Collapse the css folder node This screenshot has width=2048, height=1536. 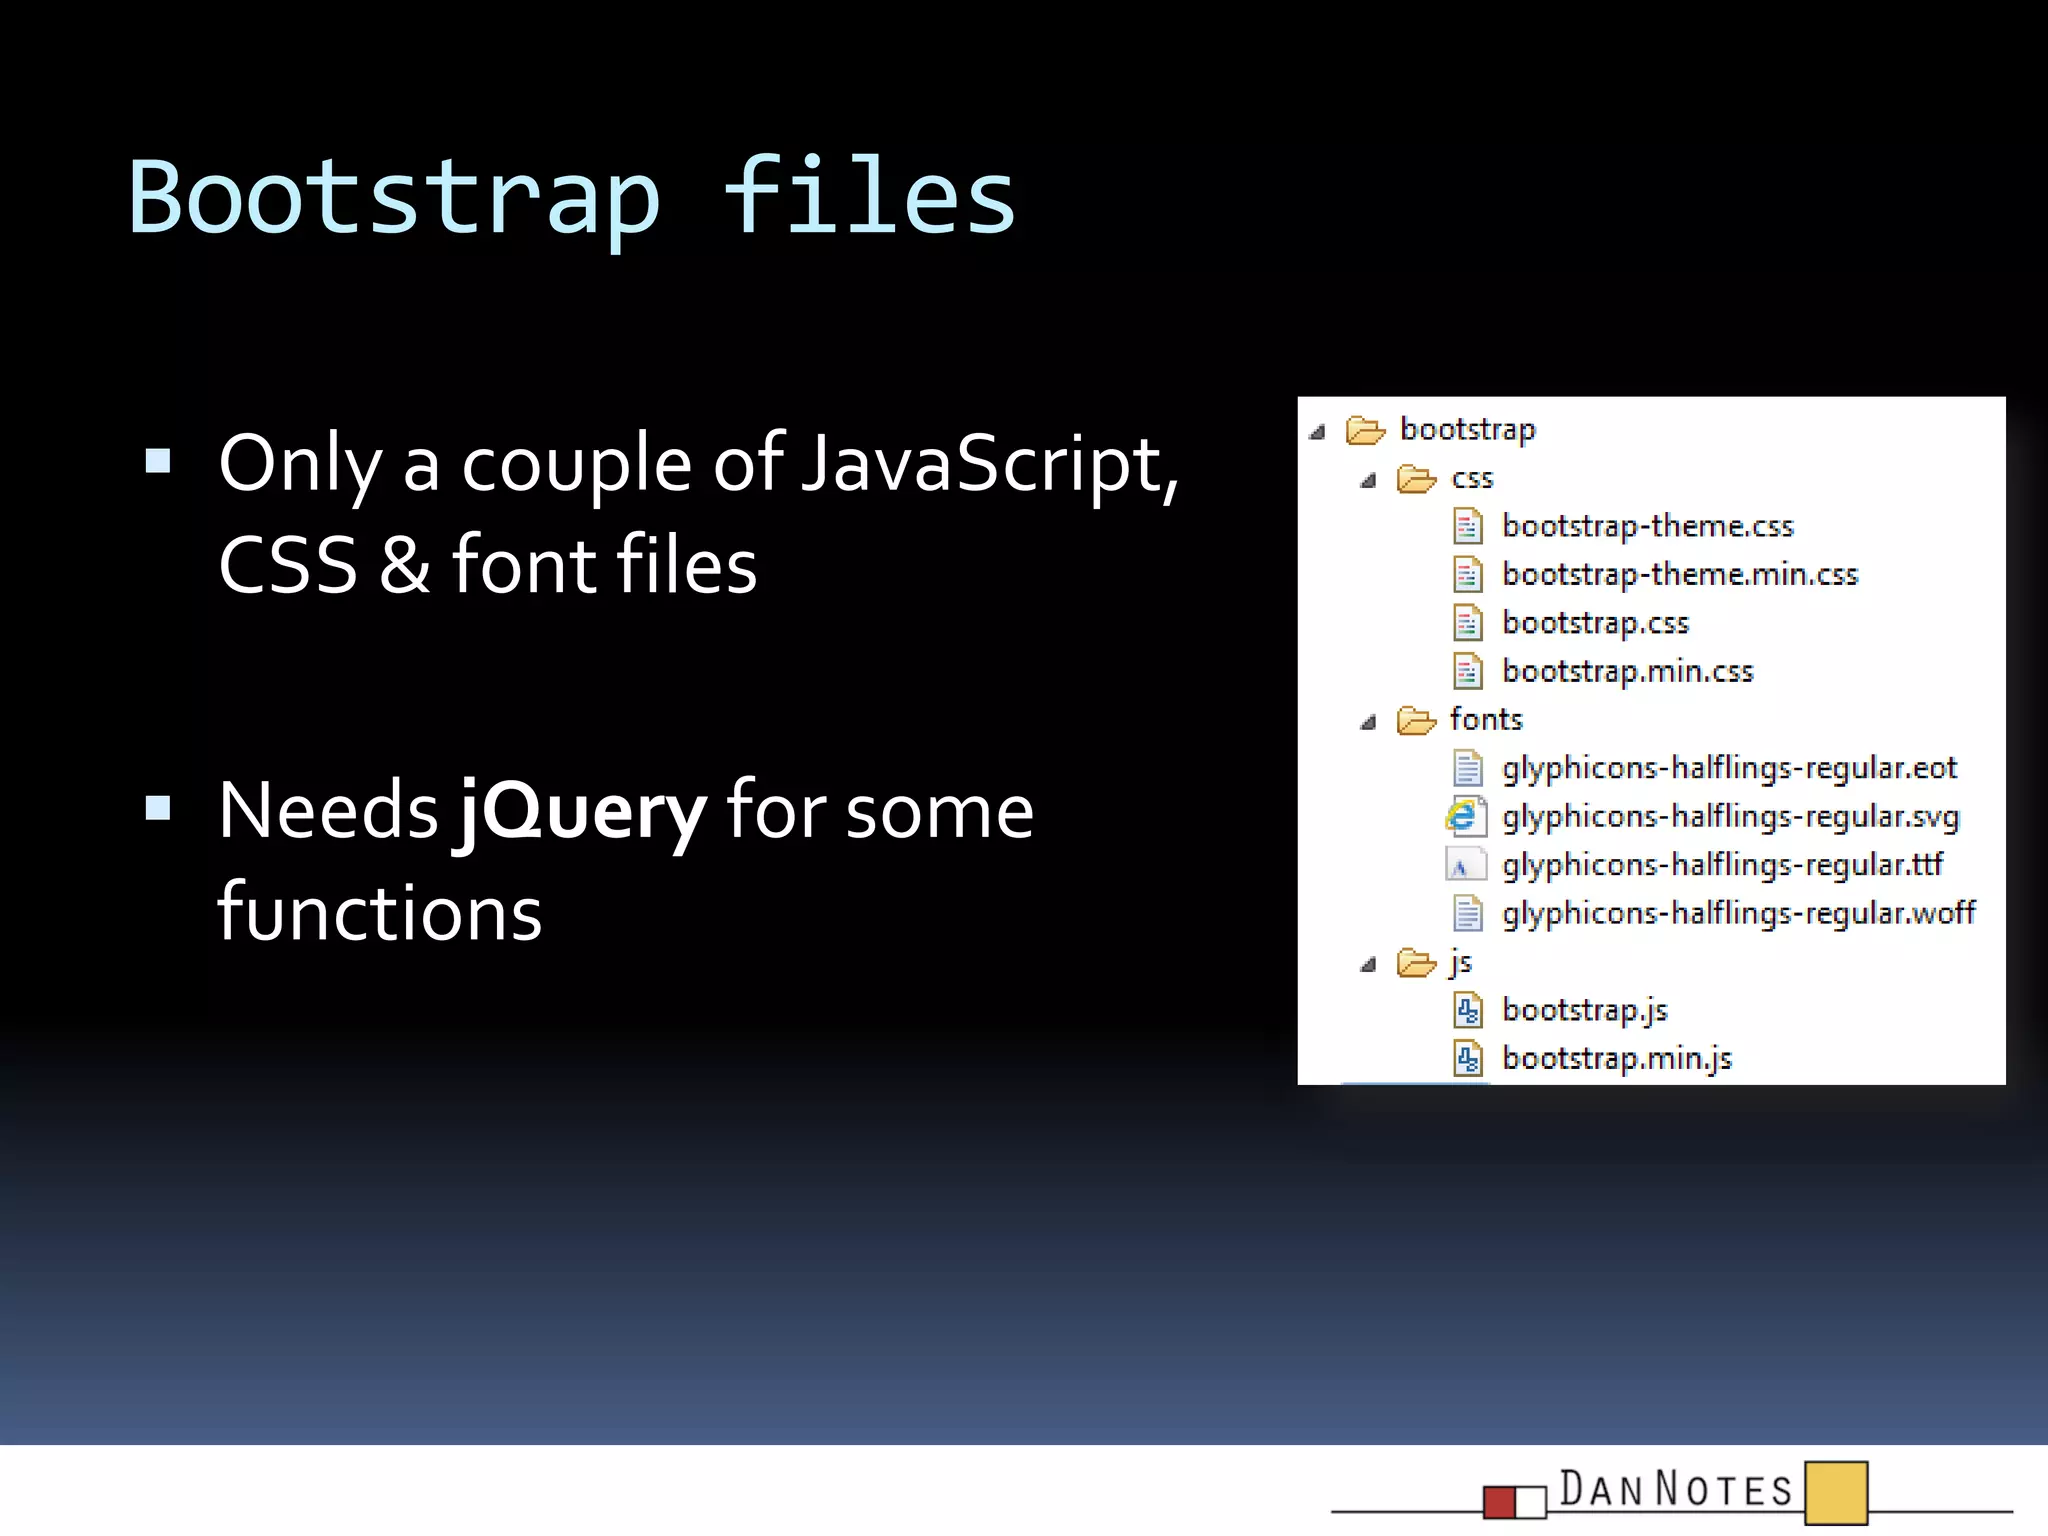pyautogui.click(x=1368, y=481)
